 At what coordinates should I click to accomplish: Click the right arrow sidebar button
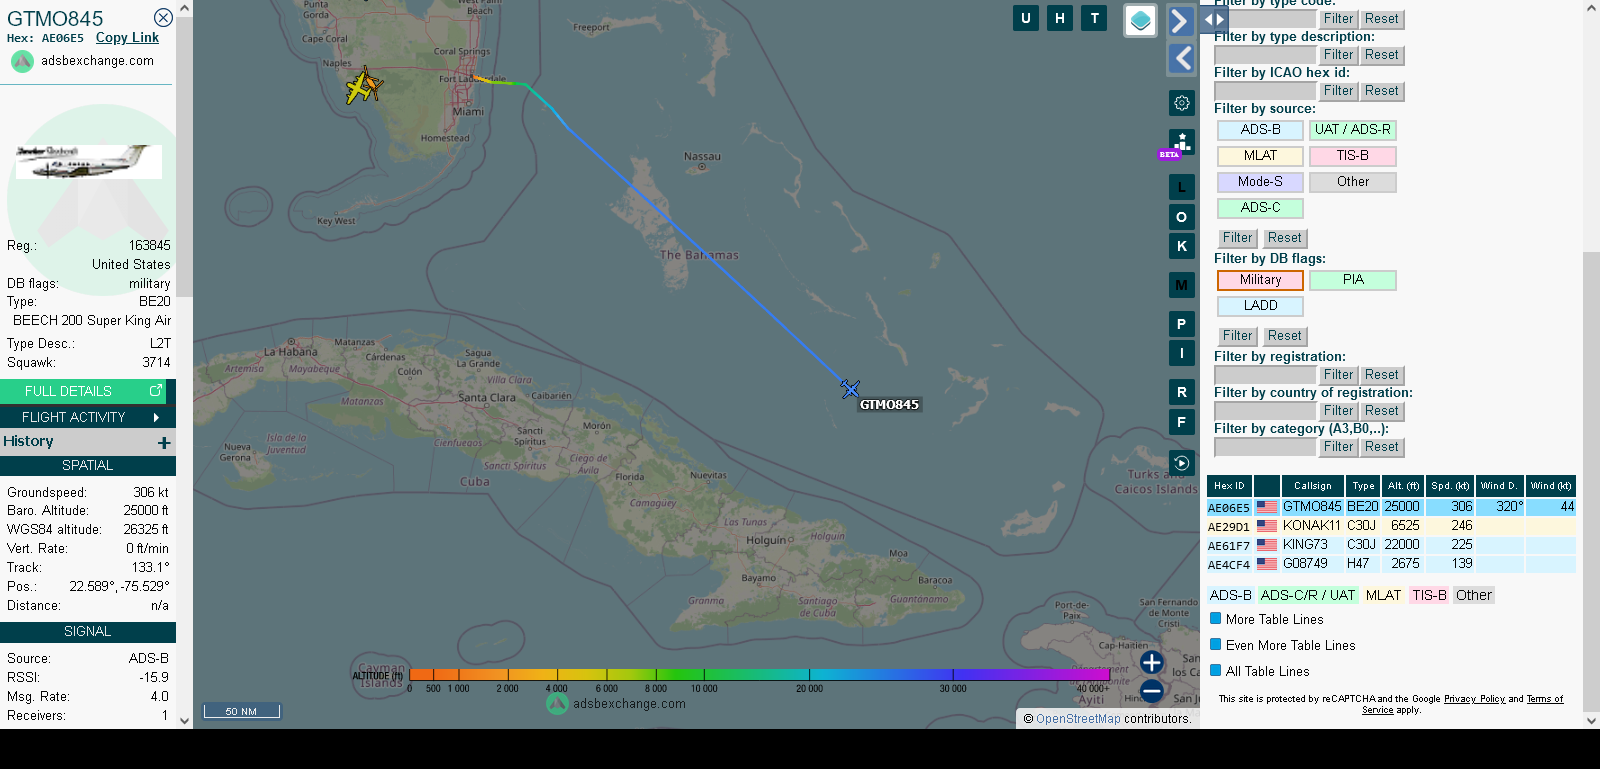coord(1181,21)
